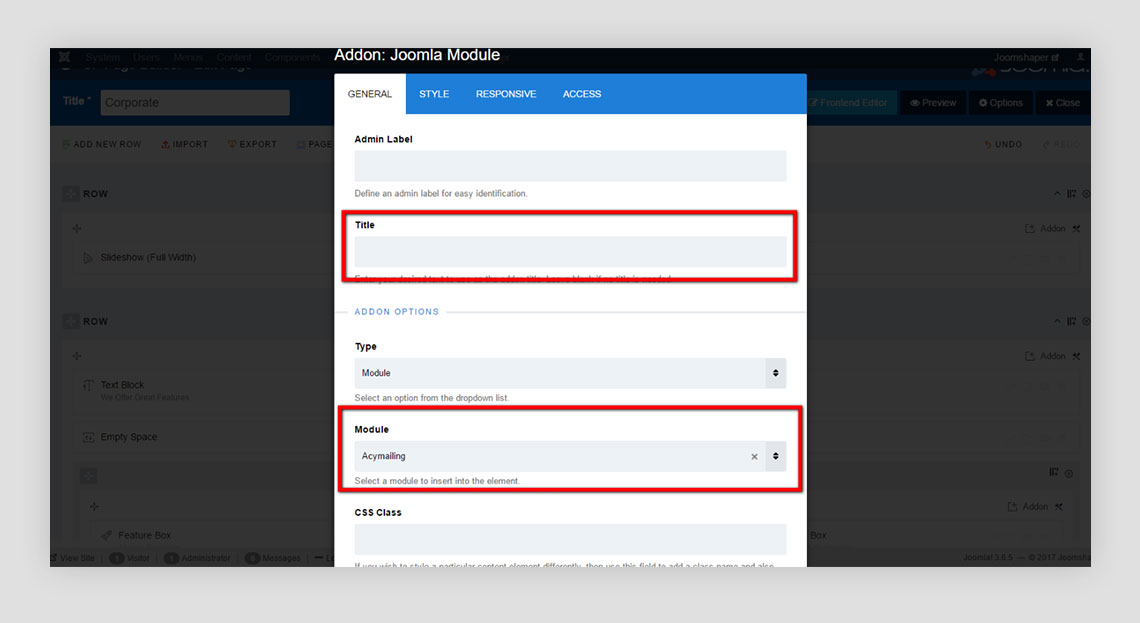Screen dimensions: 1140x623
Task: Click the Addon link in the Text Block column
Action: pyautogui.click(x=1045, y=356)
